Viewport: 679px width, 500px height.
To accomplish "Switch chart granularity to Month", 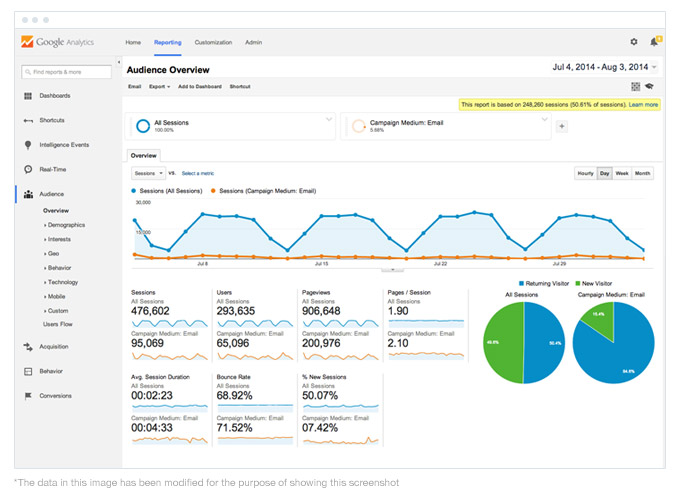I will pos(642,173).
